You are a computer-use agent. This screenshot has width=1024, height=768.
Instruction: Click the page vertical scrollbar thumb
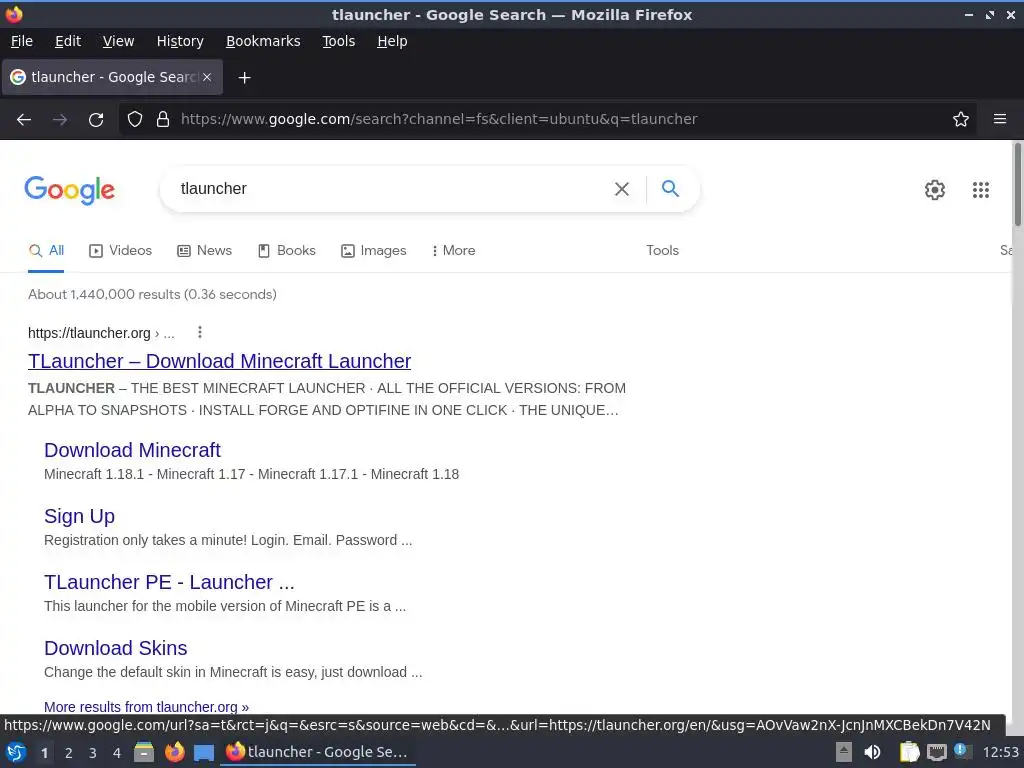[x=1017, y=185]
